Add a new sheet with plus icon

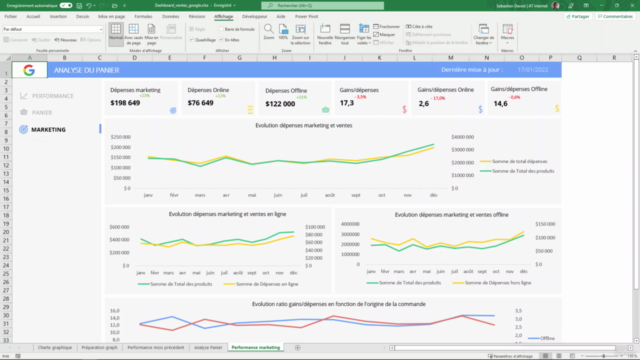pyautogui.click(x=298, y=348)
